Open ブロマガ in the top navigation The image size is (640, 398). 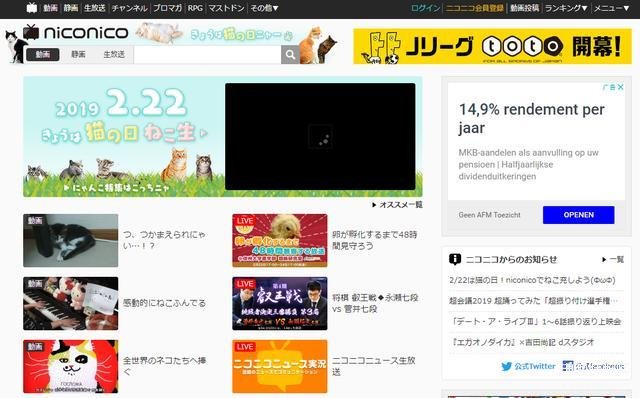(167, 8)
